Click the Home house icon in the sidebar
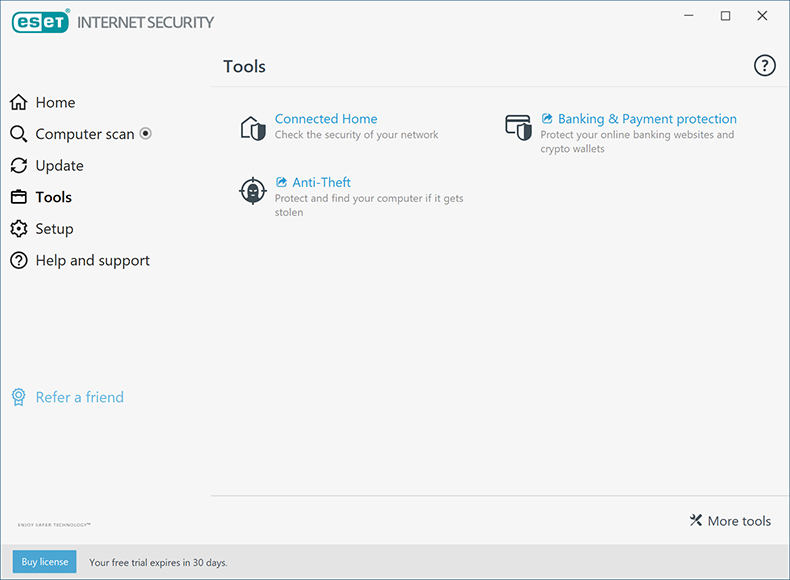The image size is (790, 580). tap(19, 102)
